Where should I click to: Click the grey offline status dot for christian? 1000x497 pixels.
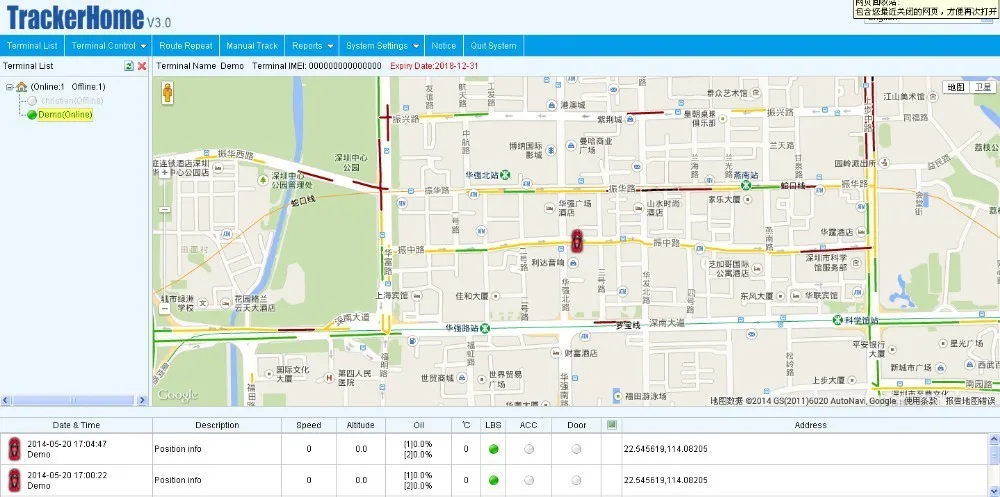[x=32, y=101]
